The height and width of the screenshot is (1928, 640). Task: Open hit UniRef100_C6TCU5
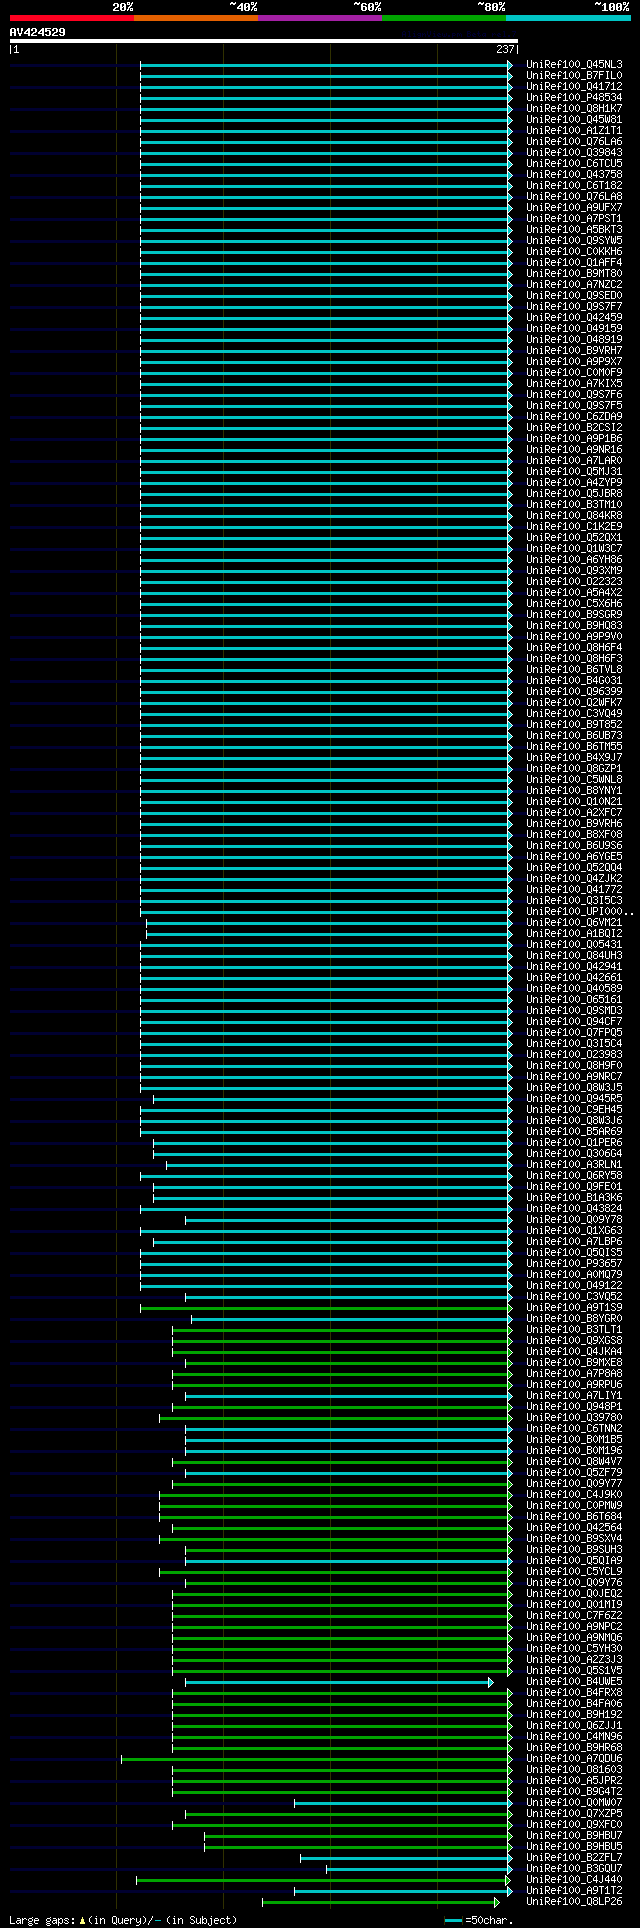(x=574, y=164)
